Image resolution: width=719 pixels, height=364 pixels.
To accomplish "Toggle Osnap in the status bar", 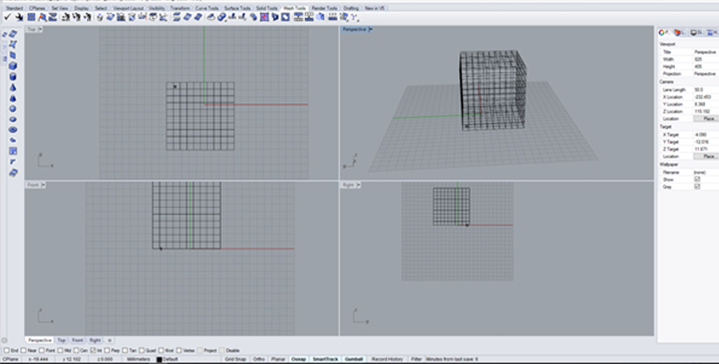I will tap(299, 359).
